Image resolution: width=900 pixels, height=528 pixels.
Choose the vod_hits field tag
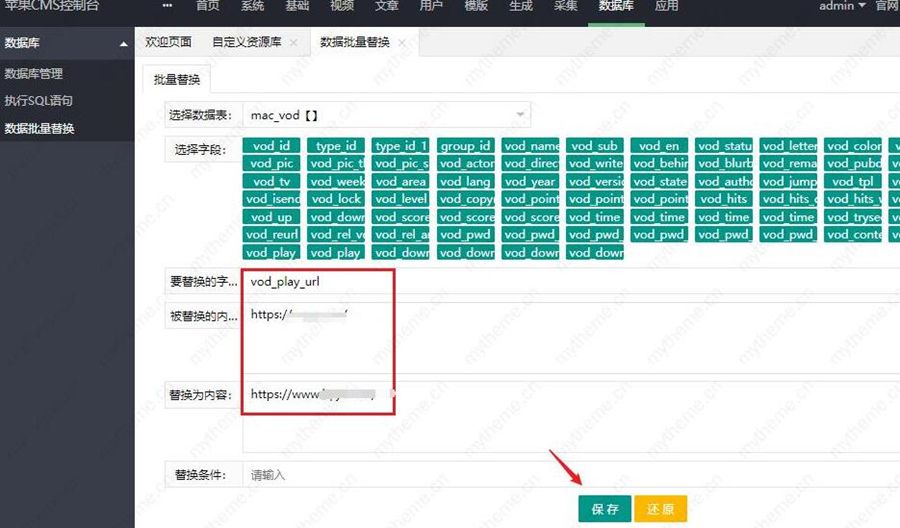(x=723, y=199)
